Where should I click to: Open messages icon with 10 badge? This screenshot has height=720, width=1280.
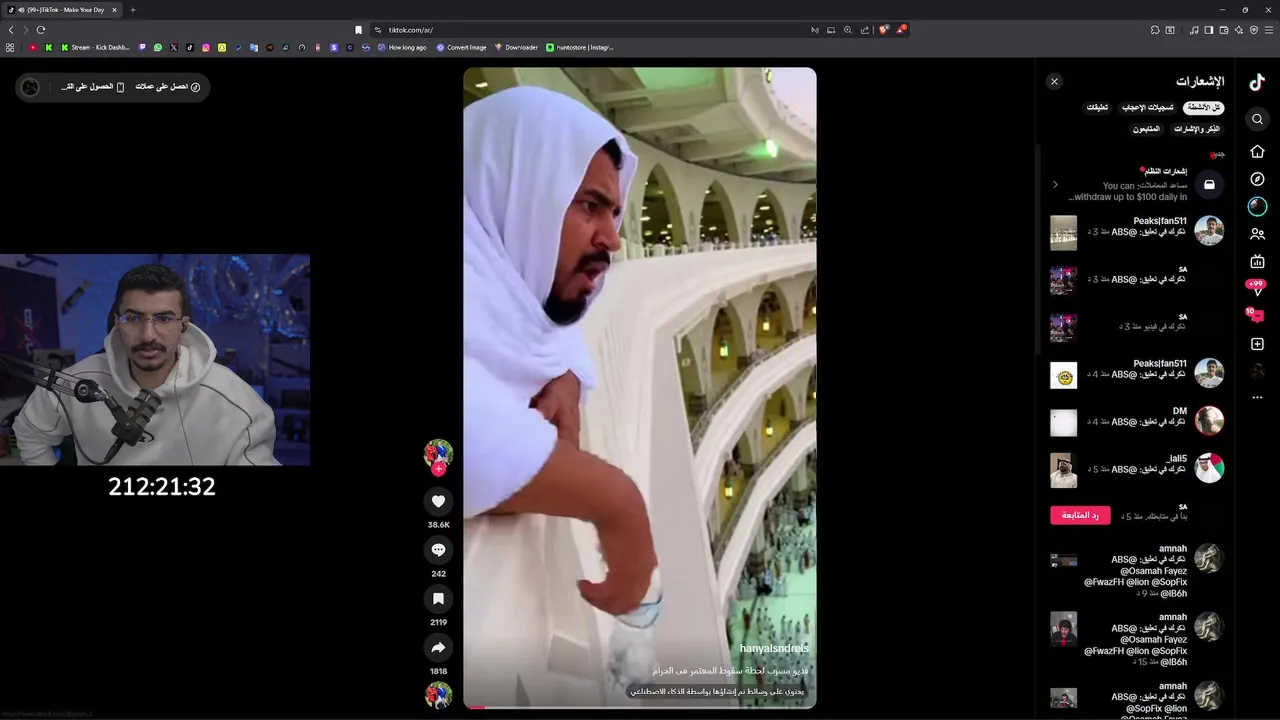tap(1256, 315)
